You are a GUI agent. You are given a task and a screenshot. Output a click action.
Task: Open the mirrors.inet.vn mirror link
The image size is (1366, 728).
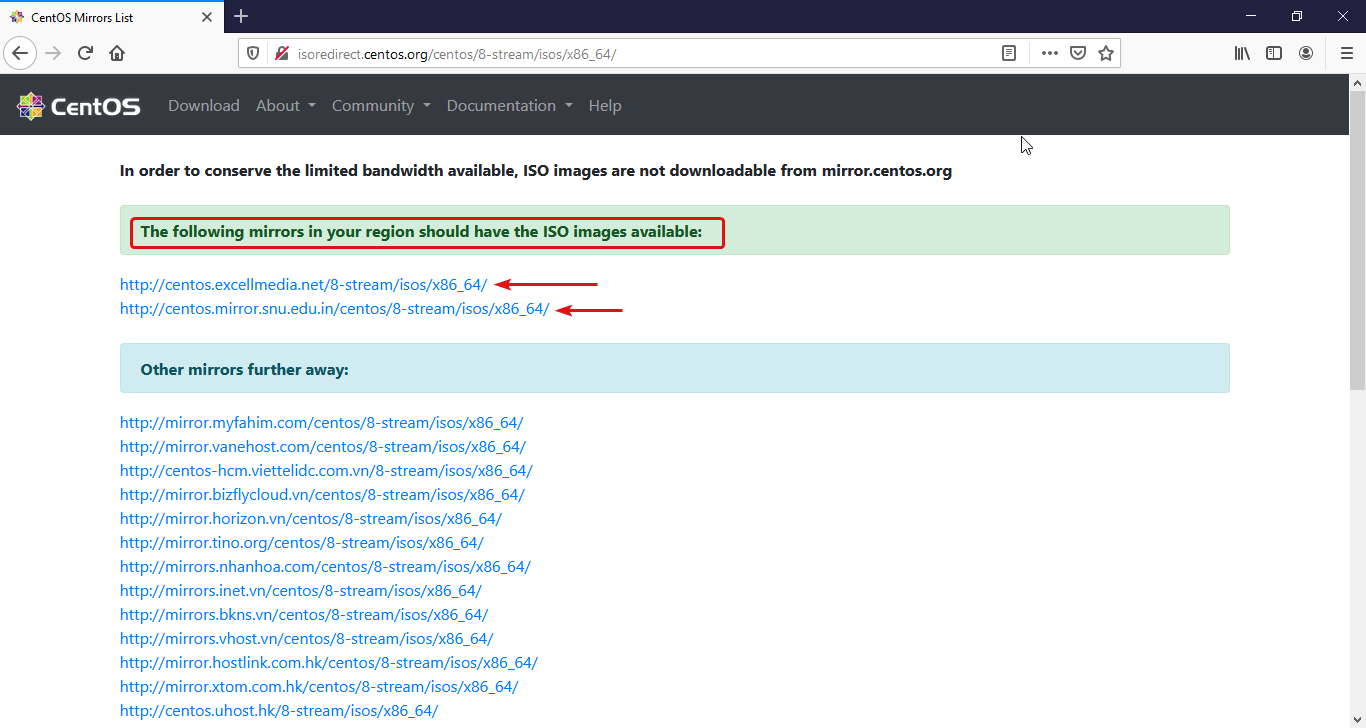click(x=301, y=590)
